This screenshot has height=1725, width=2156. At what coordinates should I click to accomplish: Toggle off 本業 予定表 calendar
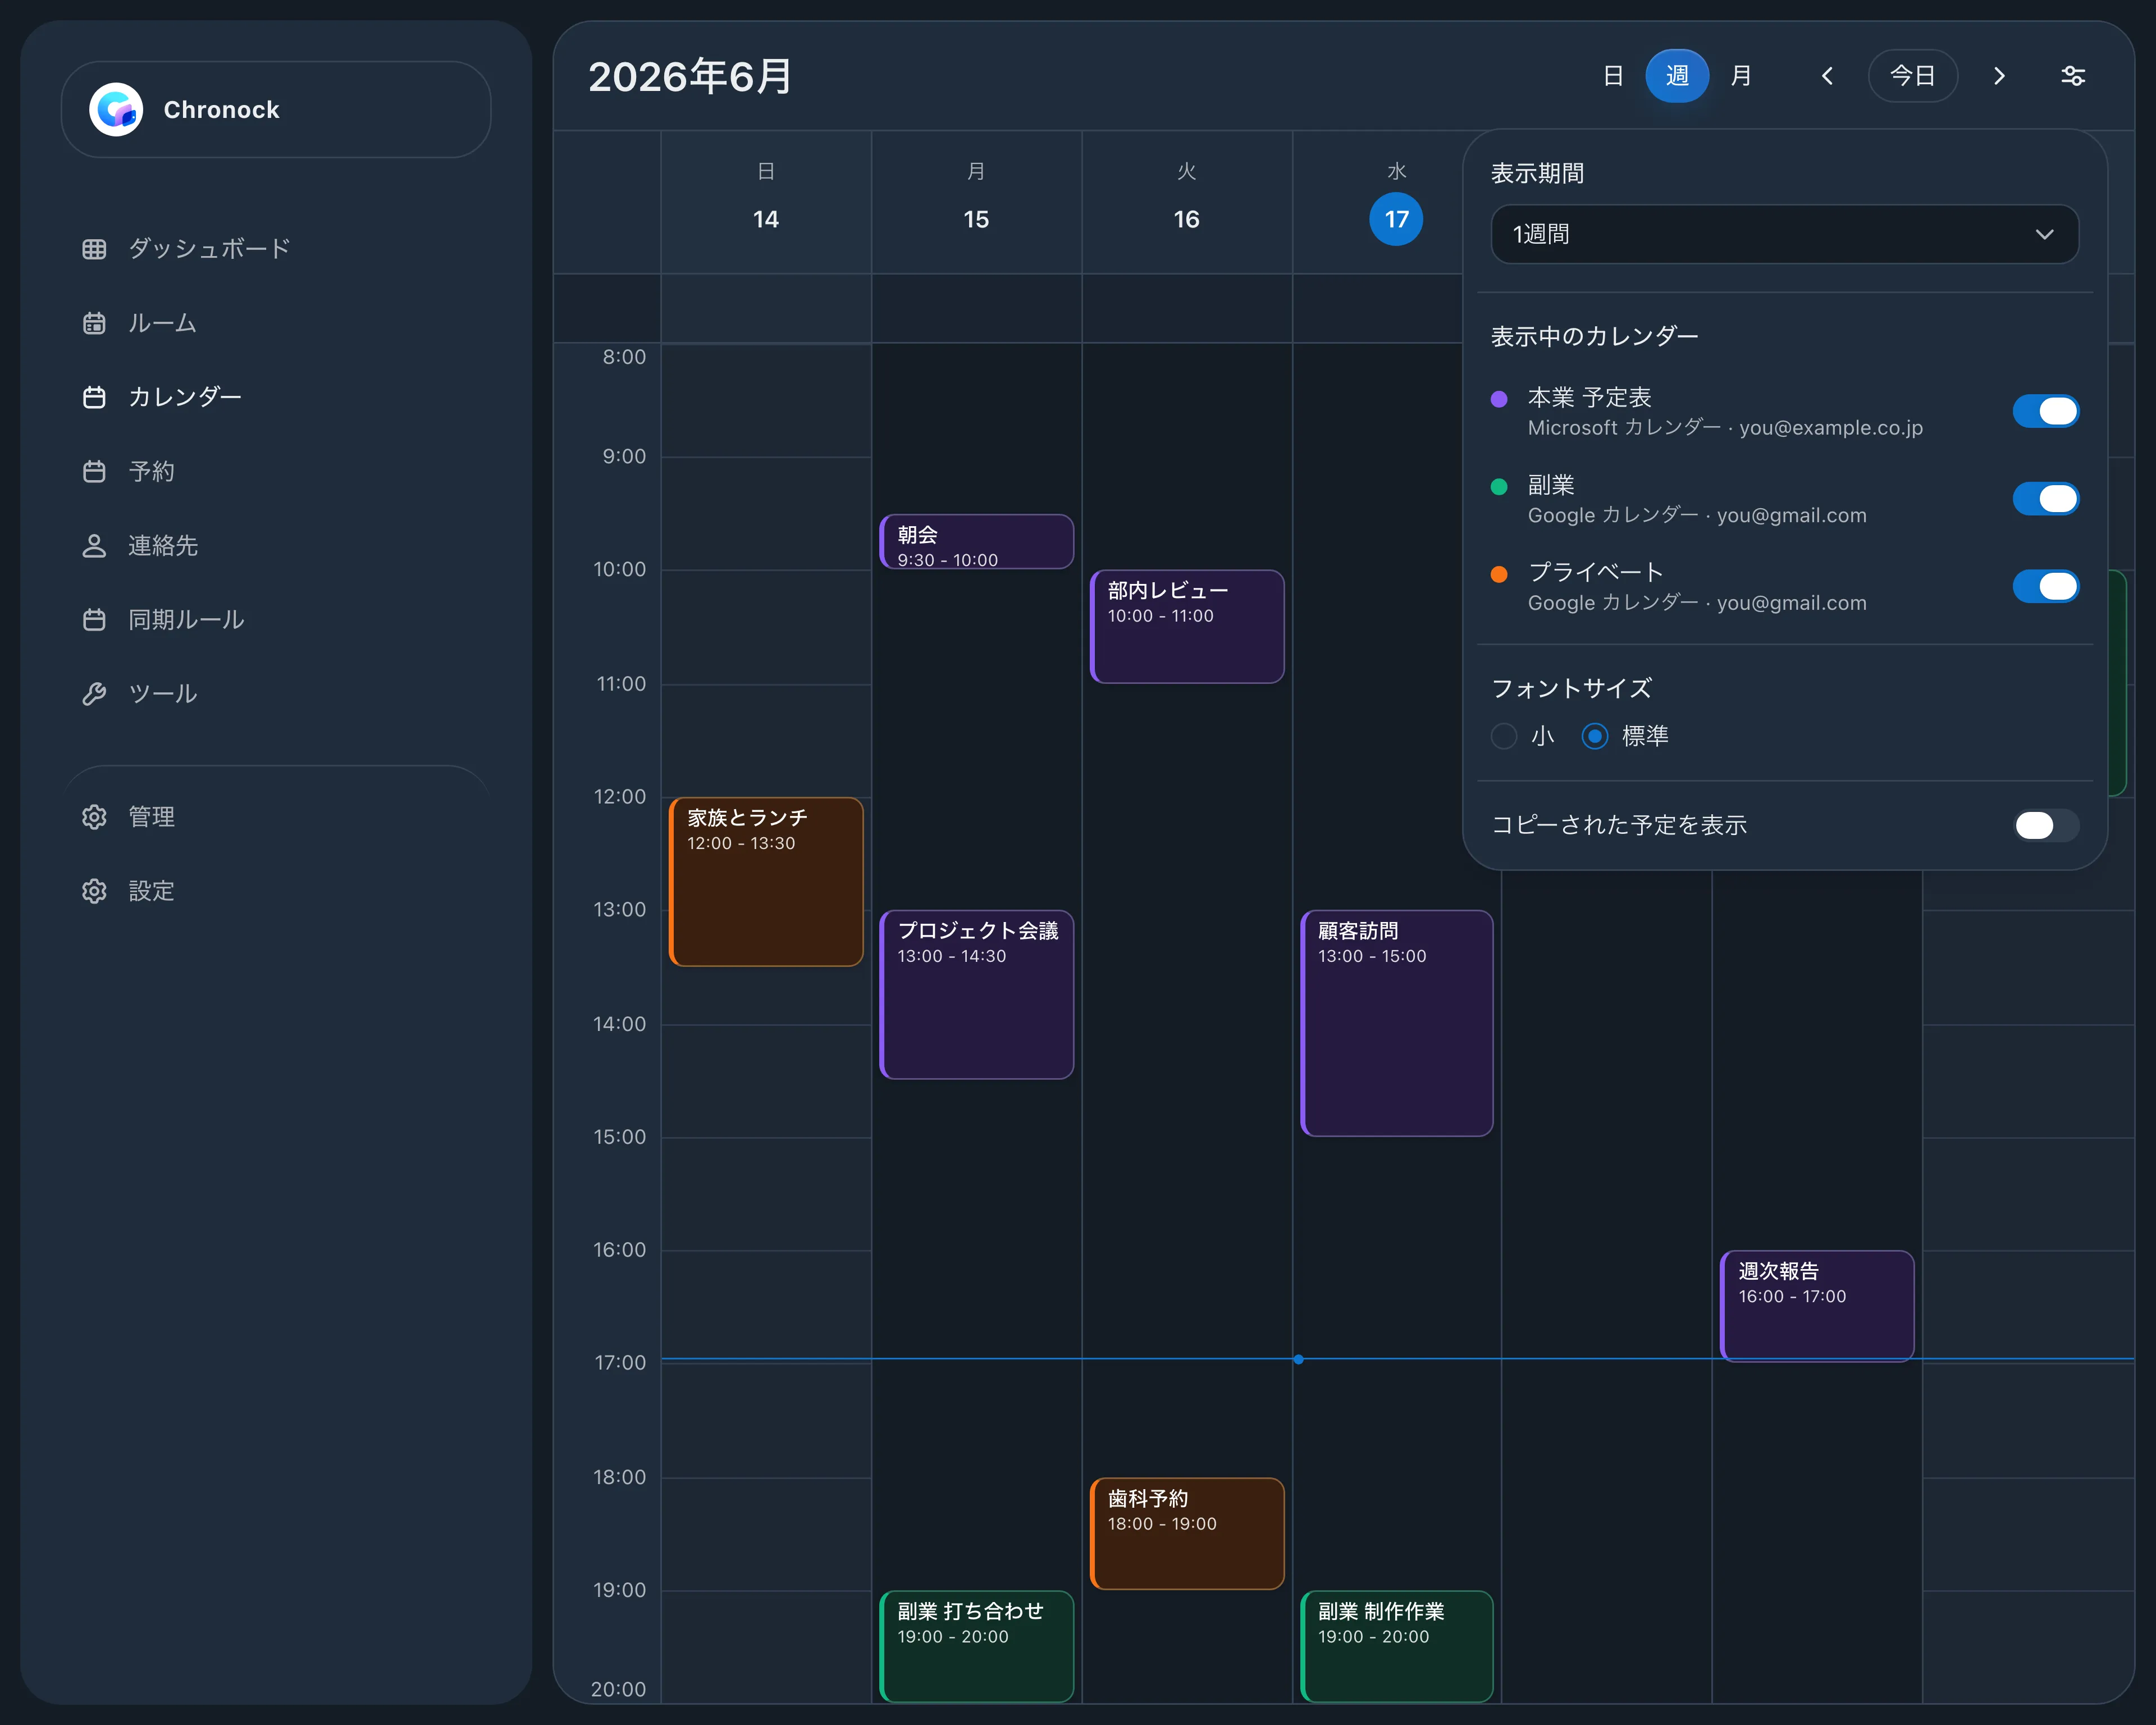[x=2045, y=411]
